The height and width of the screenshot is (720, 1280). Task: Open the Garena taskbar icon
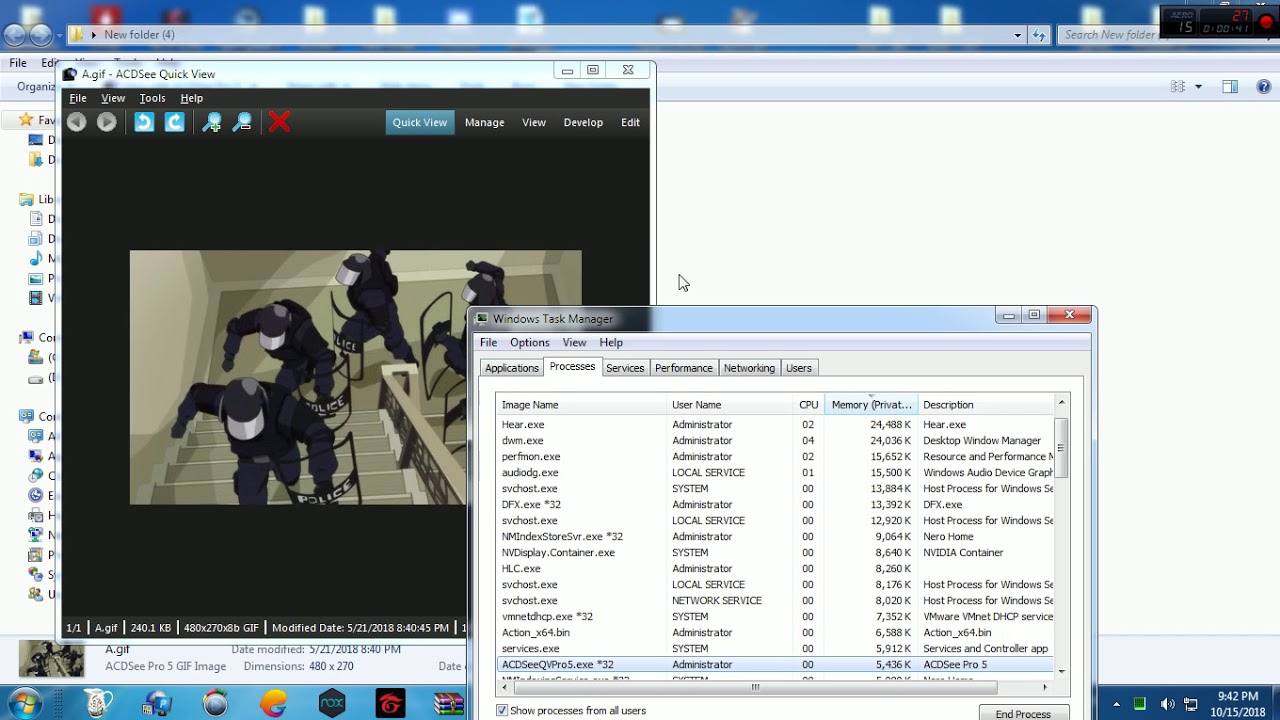390,704
